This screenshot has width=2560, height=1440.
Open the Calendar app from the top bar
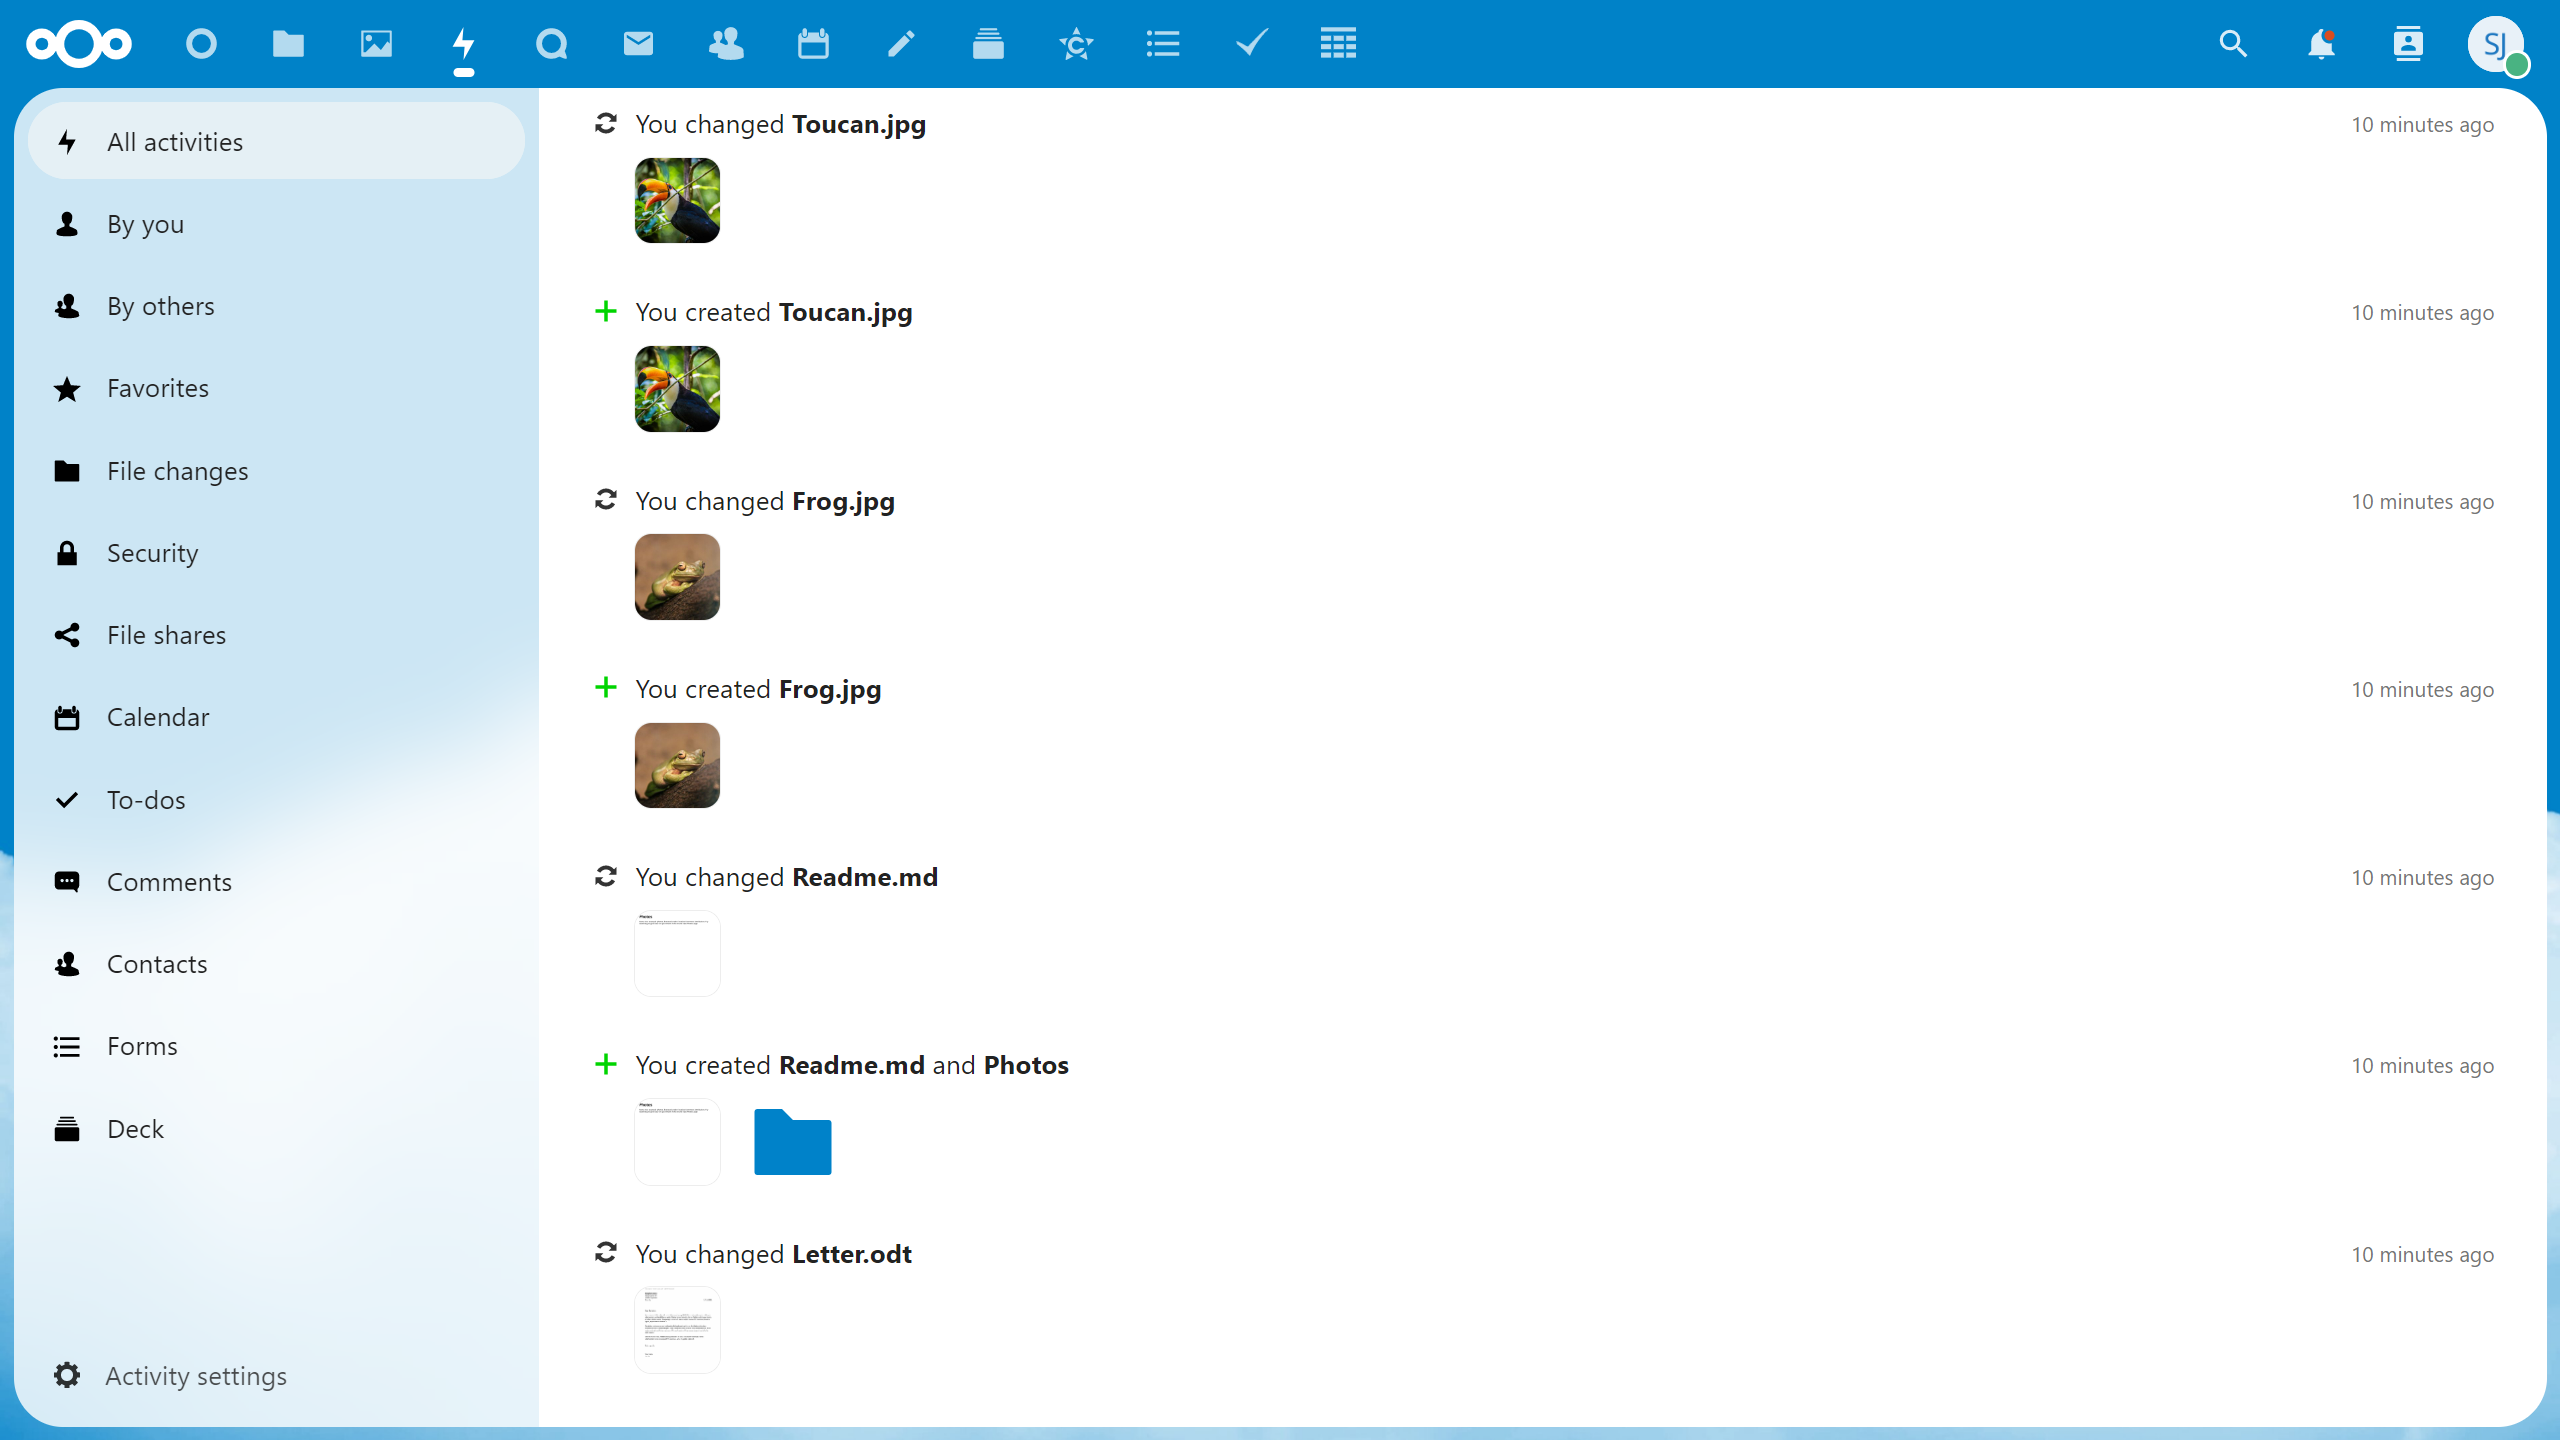click(813, 44)
